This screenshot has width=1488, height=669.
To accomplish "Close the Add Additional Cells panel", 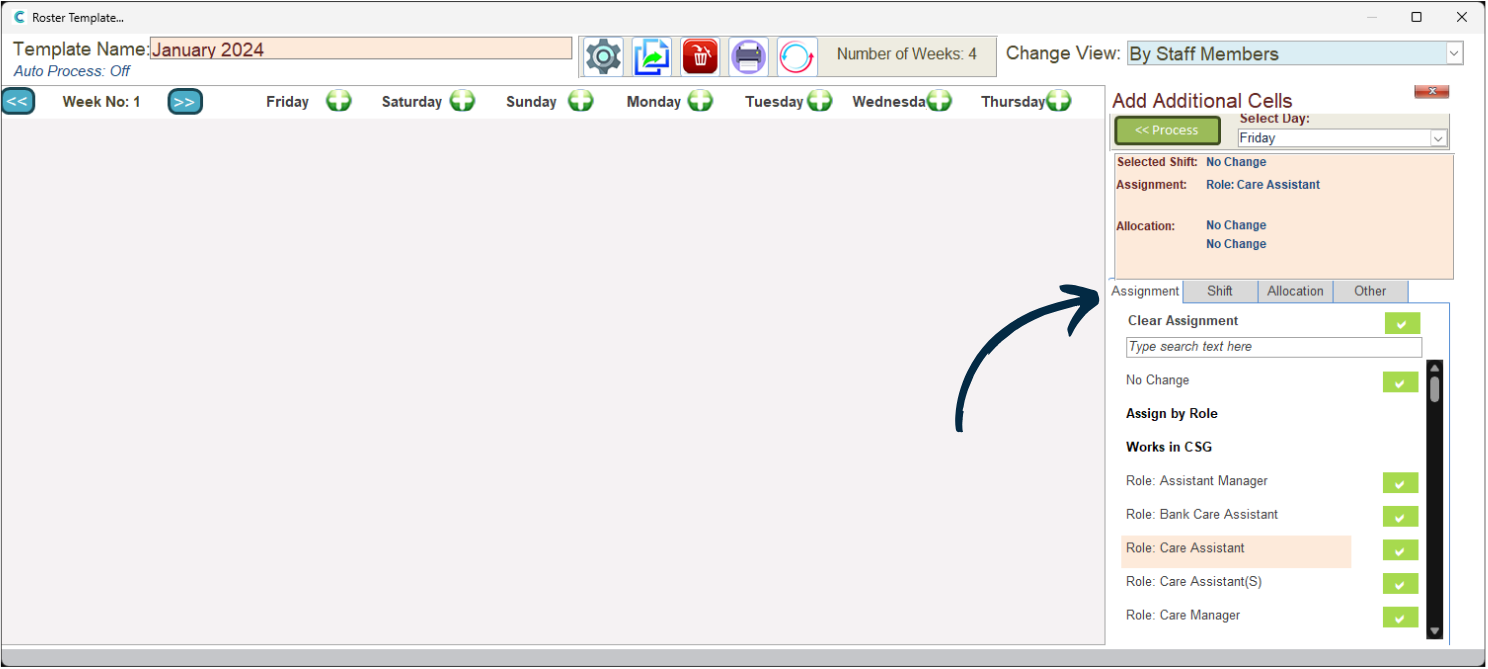I will [1431, 91].
